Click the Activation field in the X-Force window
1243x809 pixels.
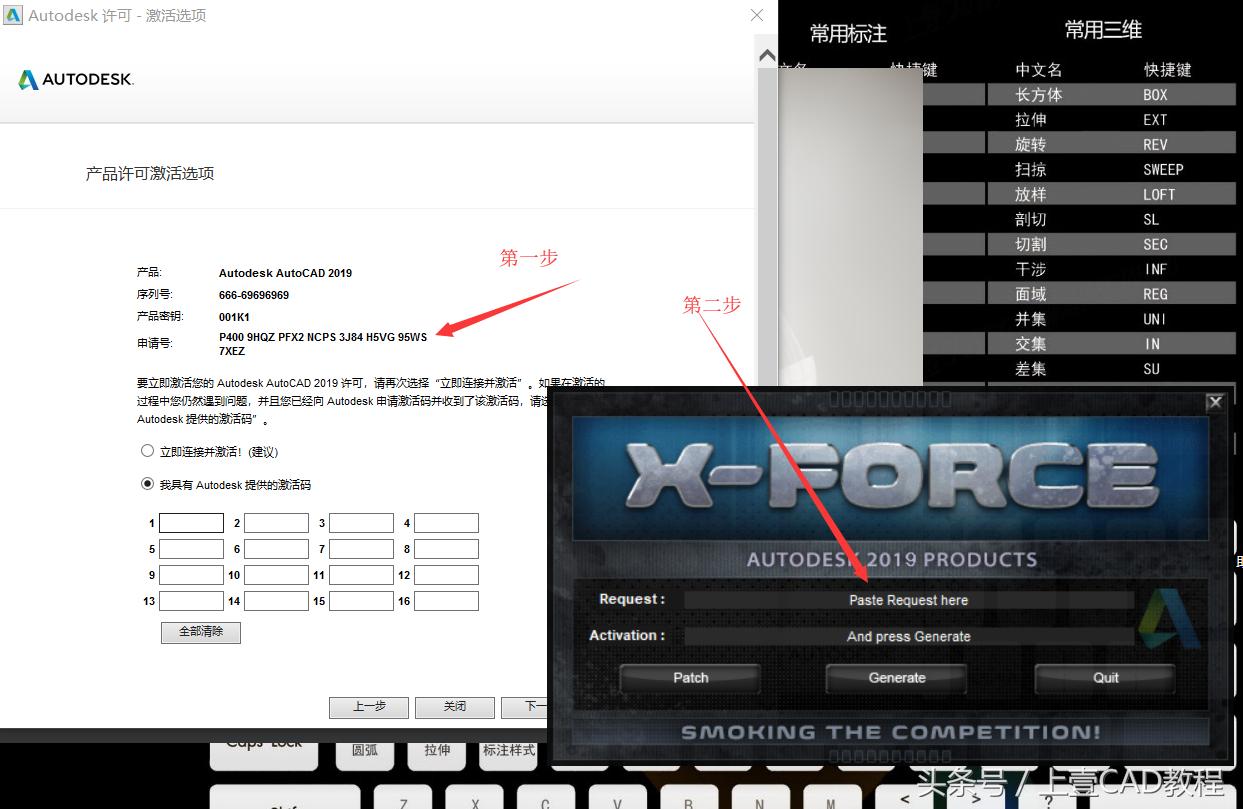pyautogui.click(x=909, y=636)
